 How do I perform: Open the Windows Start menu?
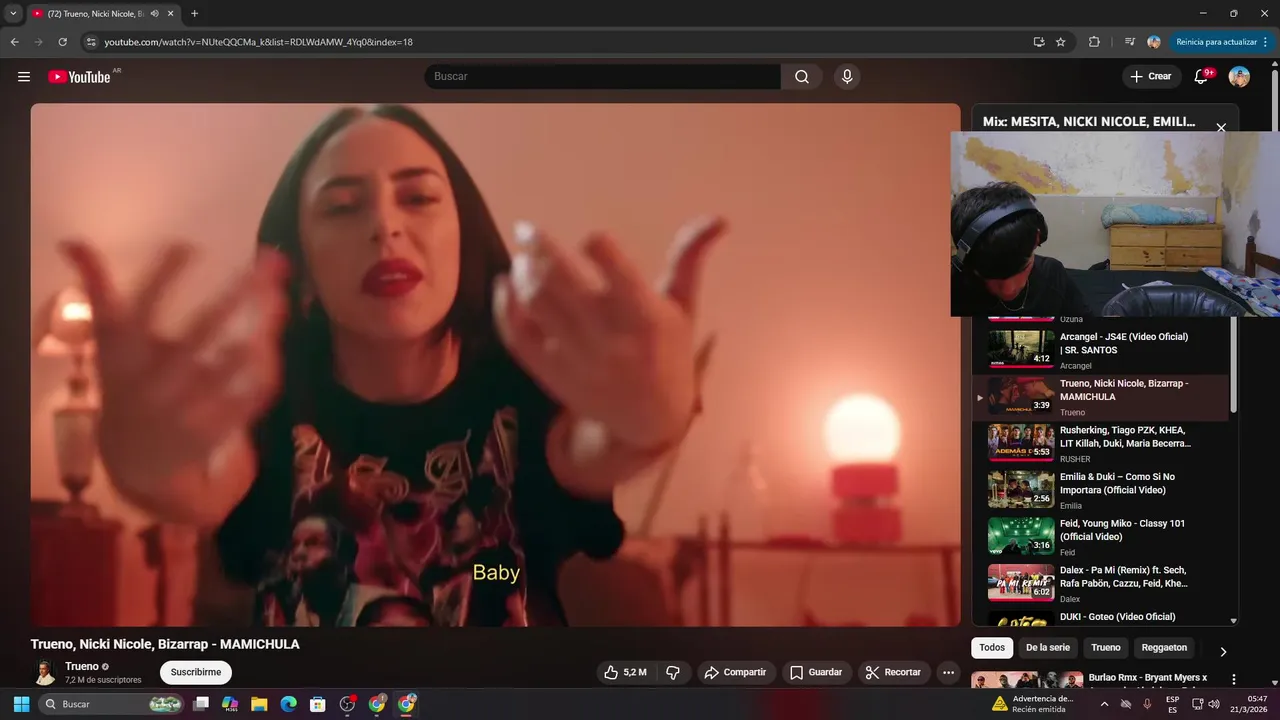[21, 704]
